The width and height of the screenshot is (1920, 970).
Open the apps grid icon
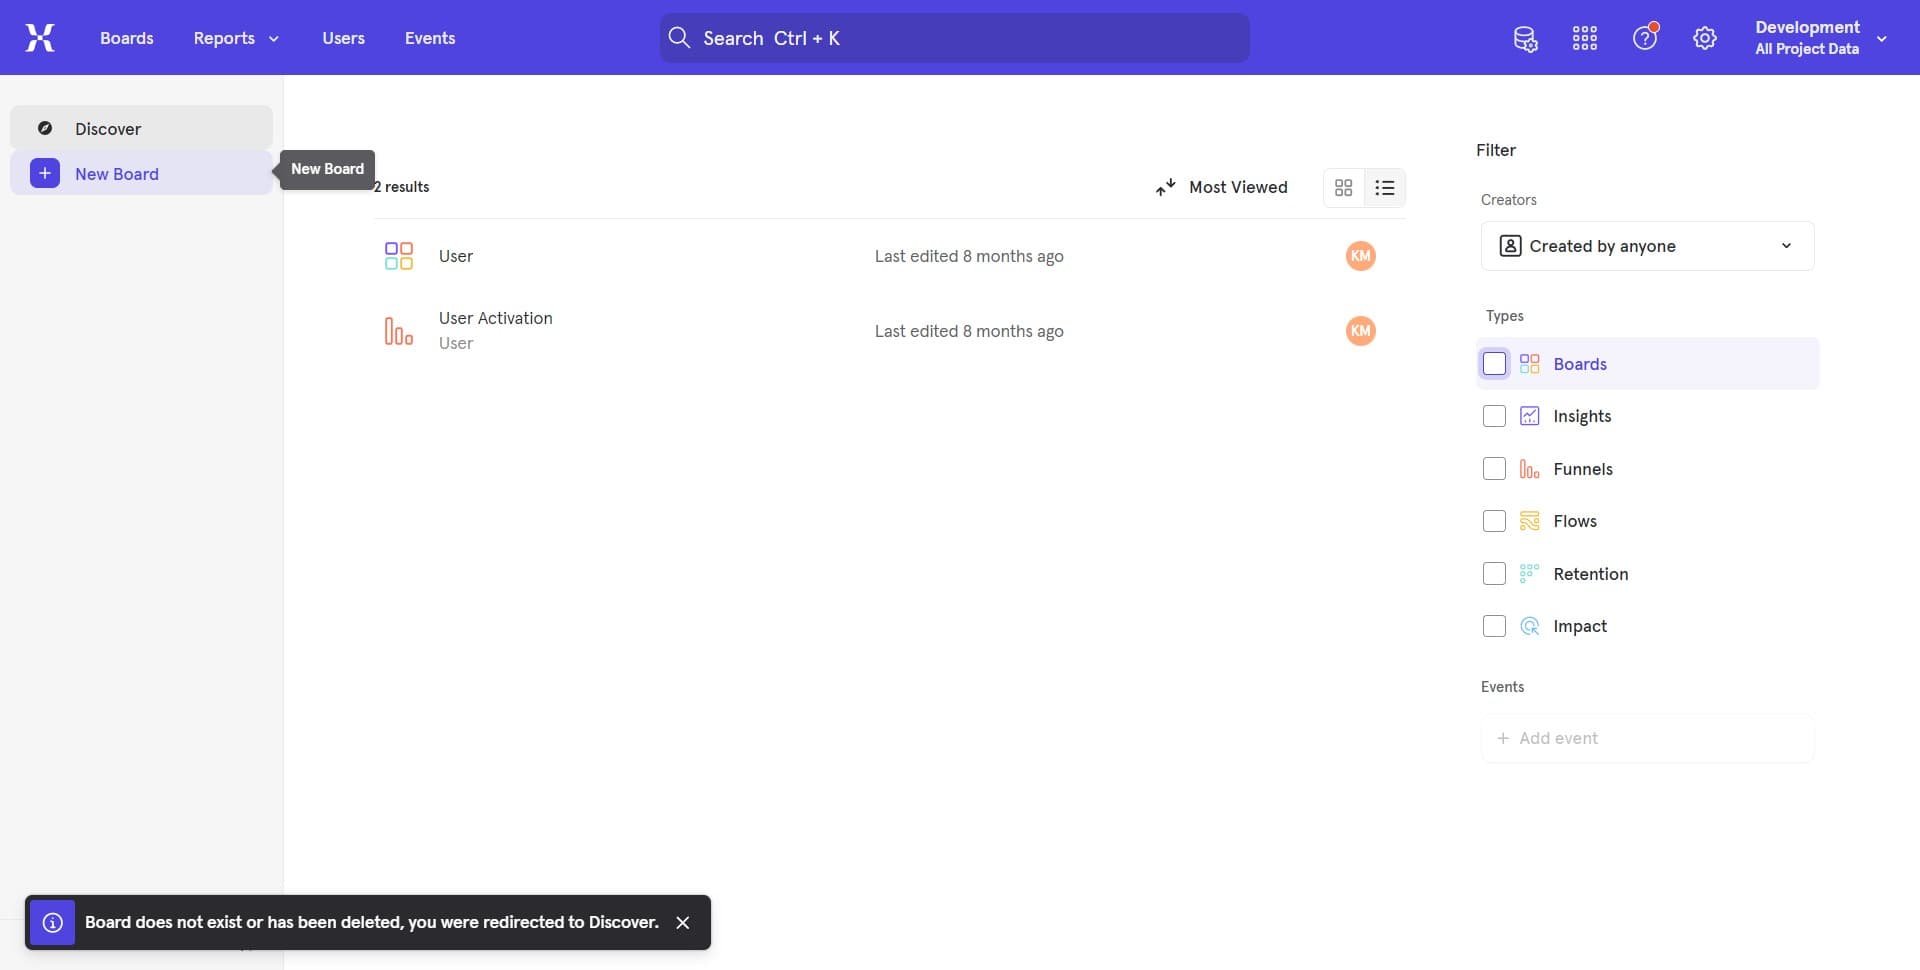point(1584,38)
